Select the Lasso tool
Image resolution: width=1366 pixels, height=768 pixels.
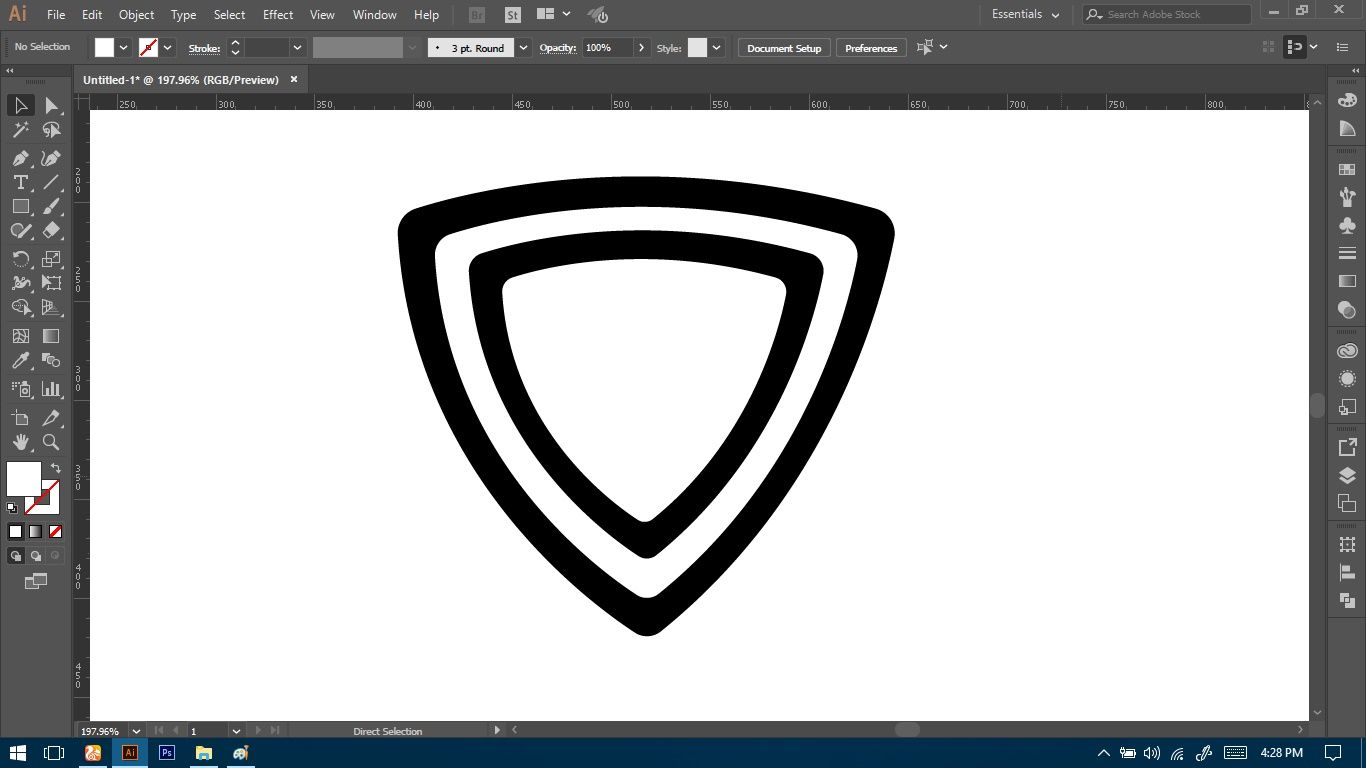[x=52, y=130]
